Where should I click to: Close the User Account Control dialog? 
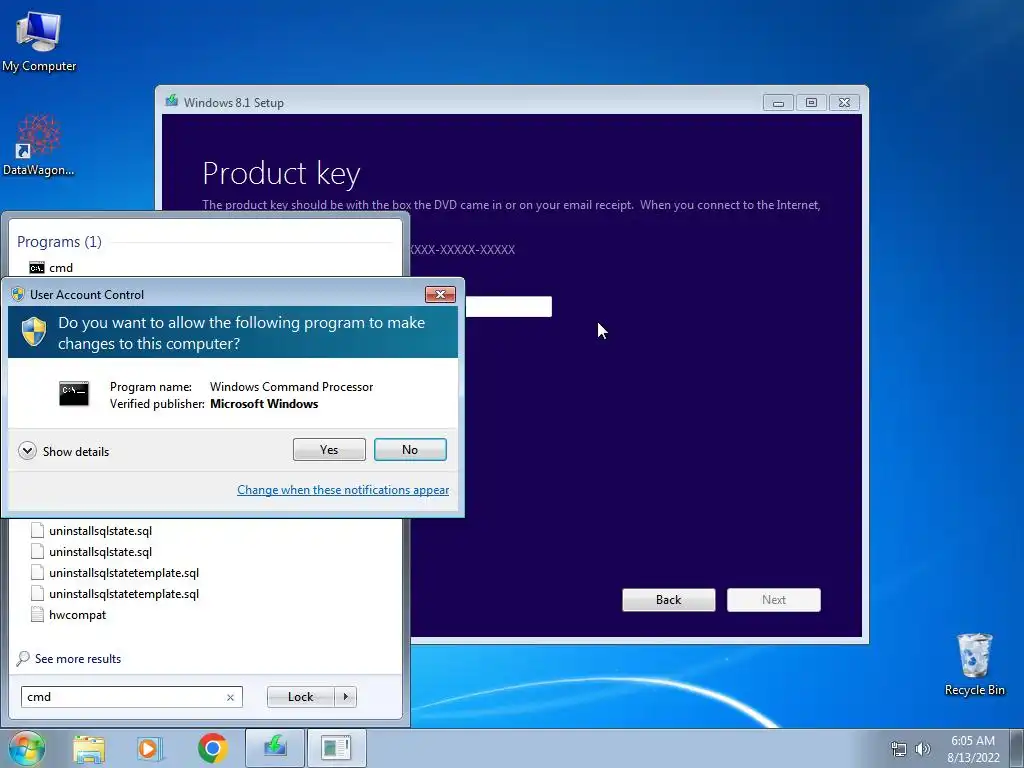pyautogui.click(x=440, y=295)
